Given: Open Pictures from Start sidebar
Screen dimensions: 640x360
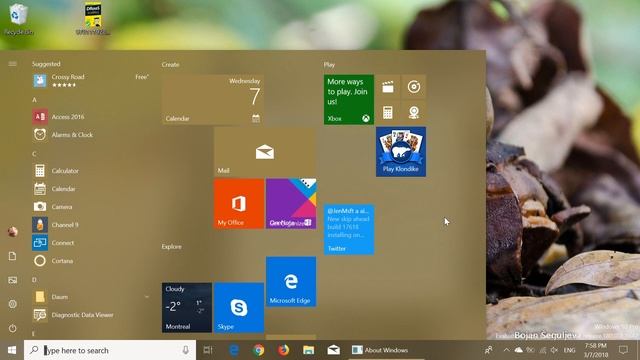Looking at the screenshot, I should (12, 280).
